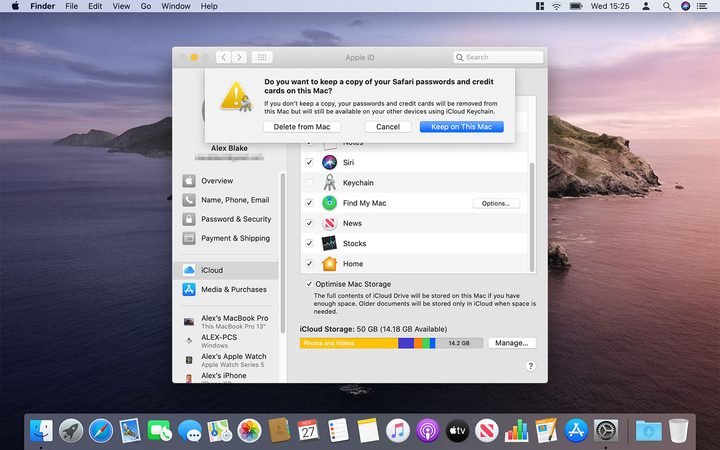Tick the Keychain checkbox

pos(309,182)
